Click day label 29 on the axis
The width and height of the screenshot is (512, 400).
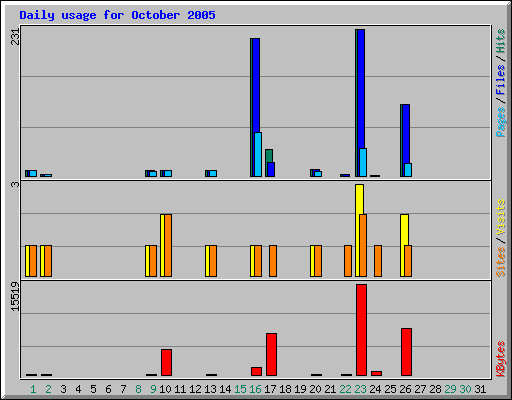(x=450, y=389)
